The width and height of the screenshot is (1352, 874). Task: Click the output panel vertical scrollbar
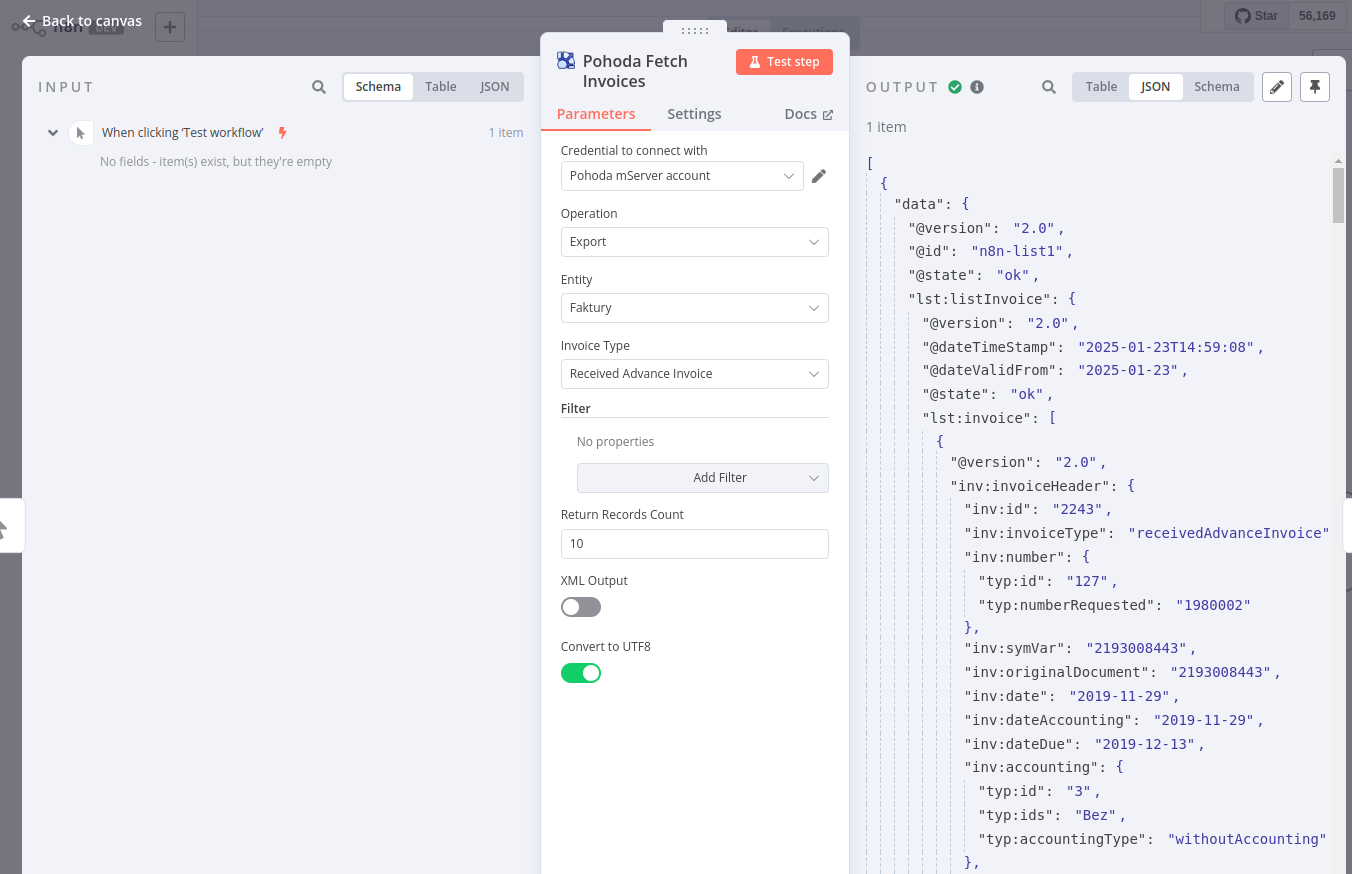1338,195
